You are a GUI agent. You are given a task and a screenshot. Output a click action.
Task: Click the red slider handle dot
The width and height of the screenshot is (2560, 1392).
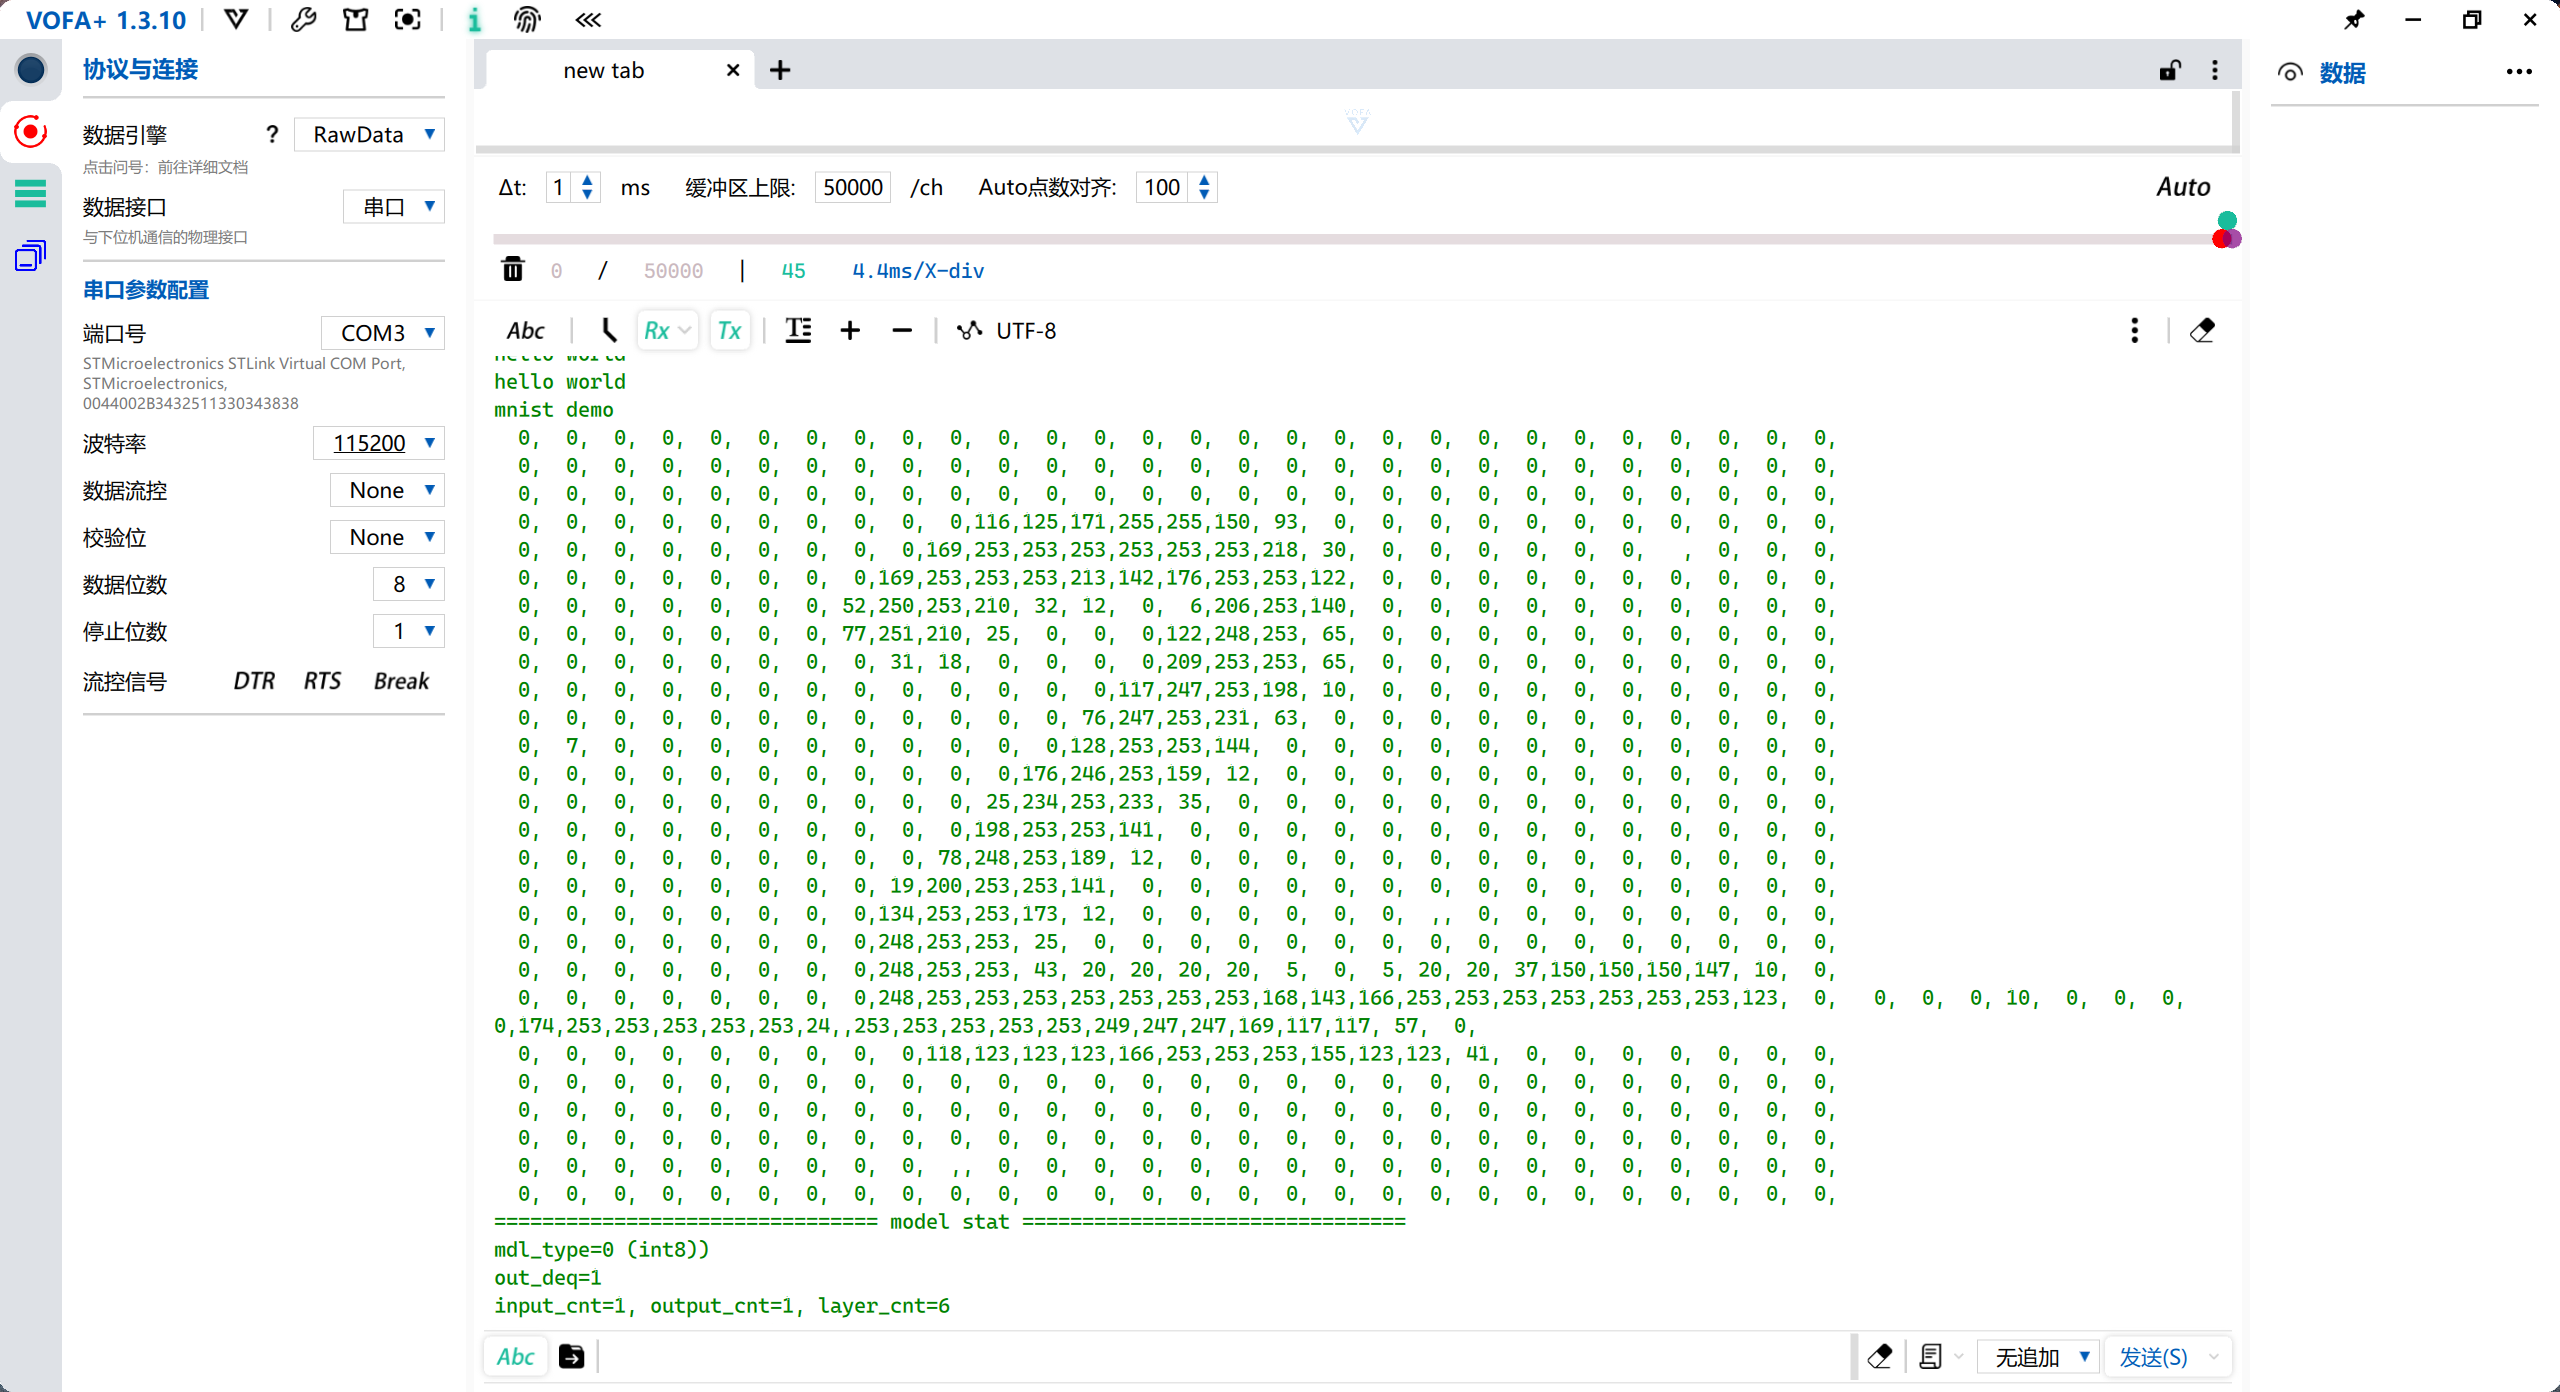pyautogui.click(x=2221, y=239)
